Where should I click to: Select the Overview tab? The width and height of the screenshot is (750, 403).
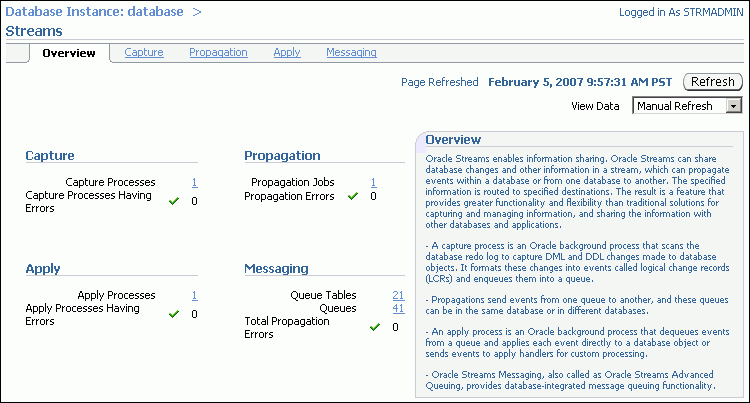[69, 53]
